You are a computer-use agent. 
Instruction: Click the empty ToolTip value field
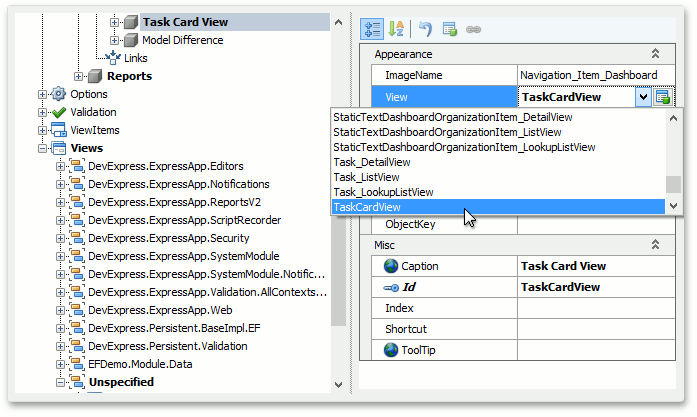[x=596, y=350]
